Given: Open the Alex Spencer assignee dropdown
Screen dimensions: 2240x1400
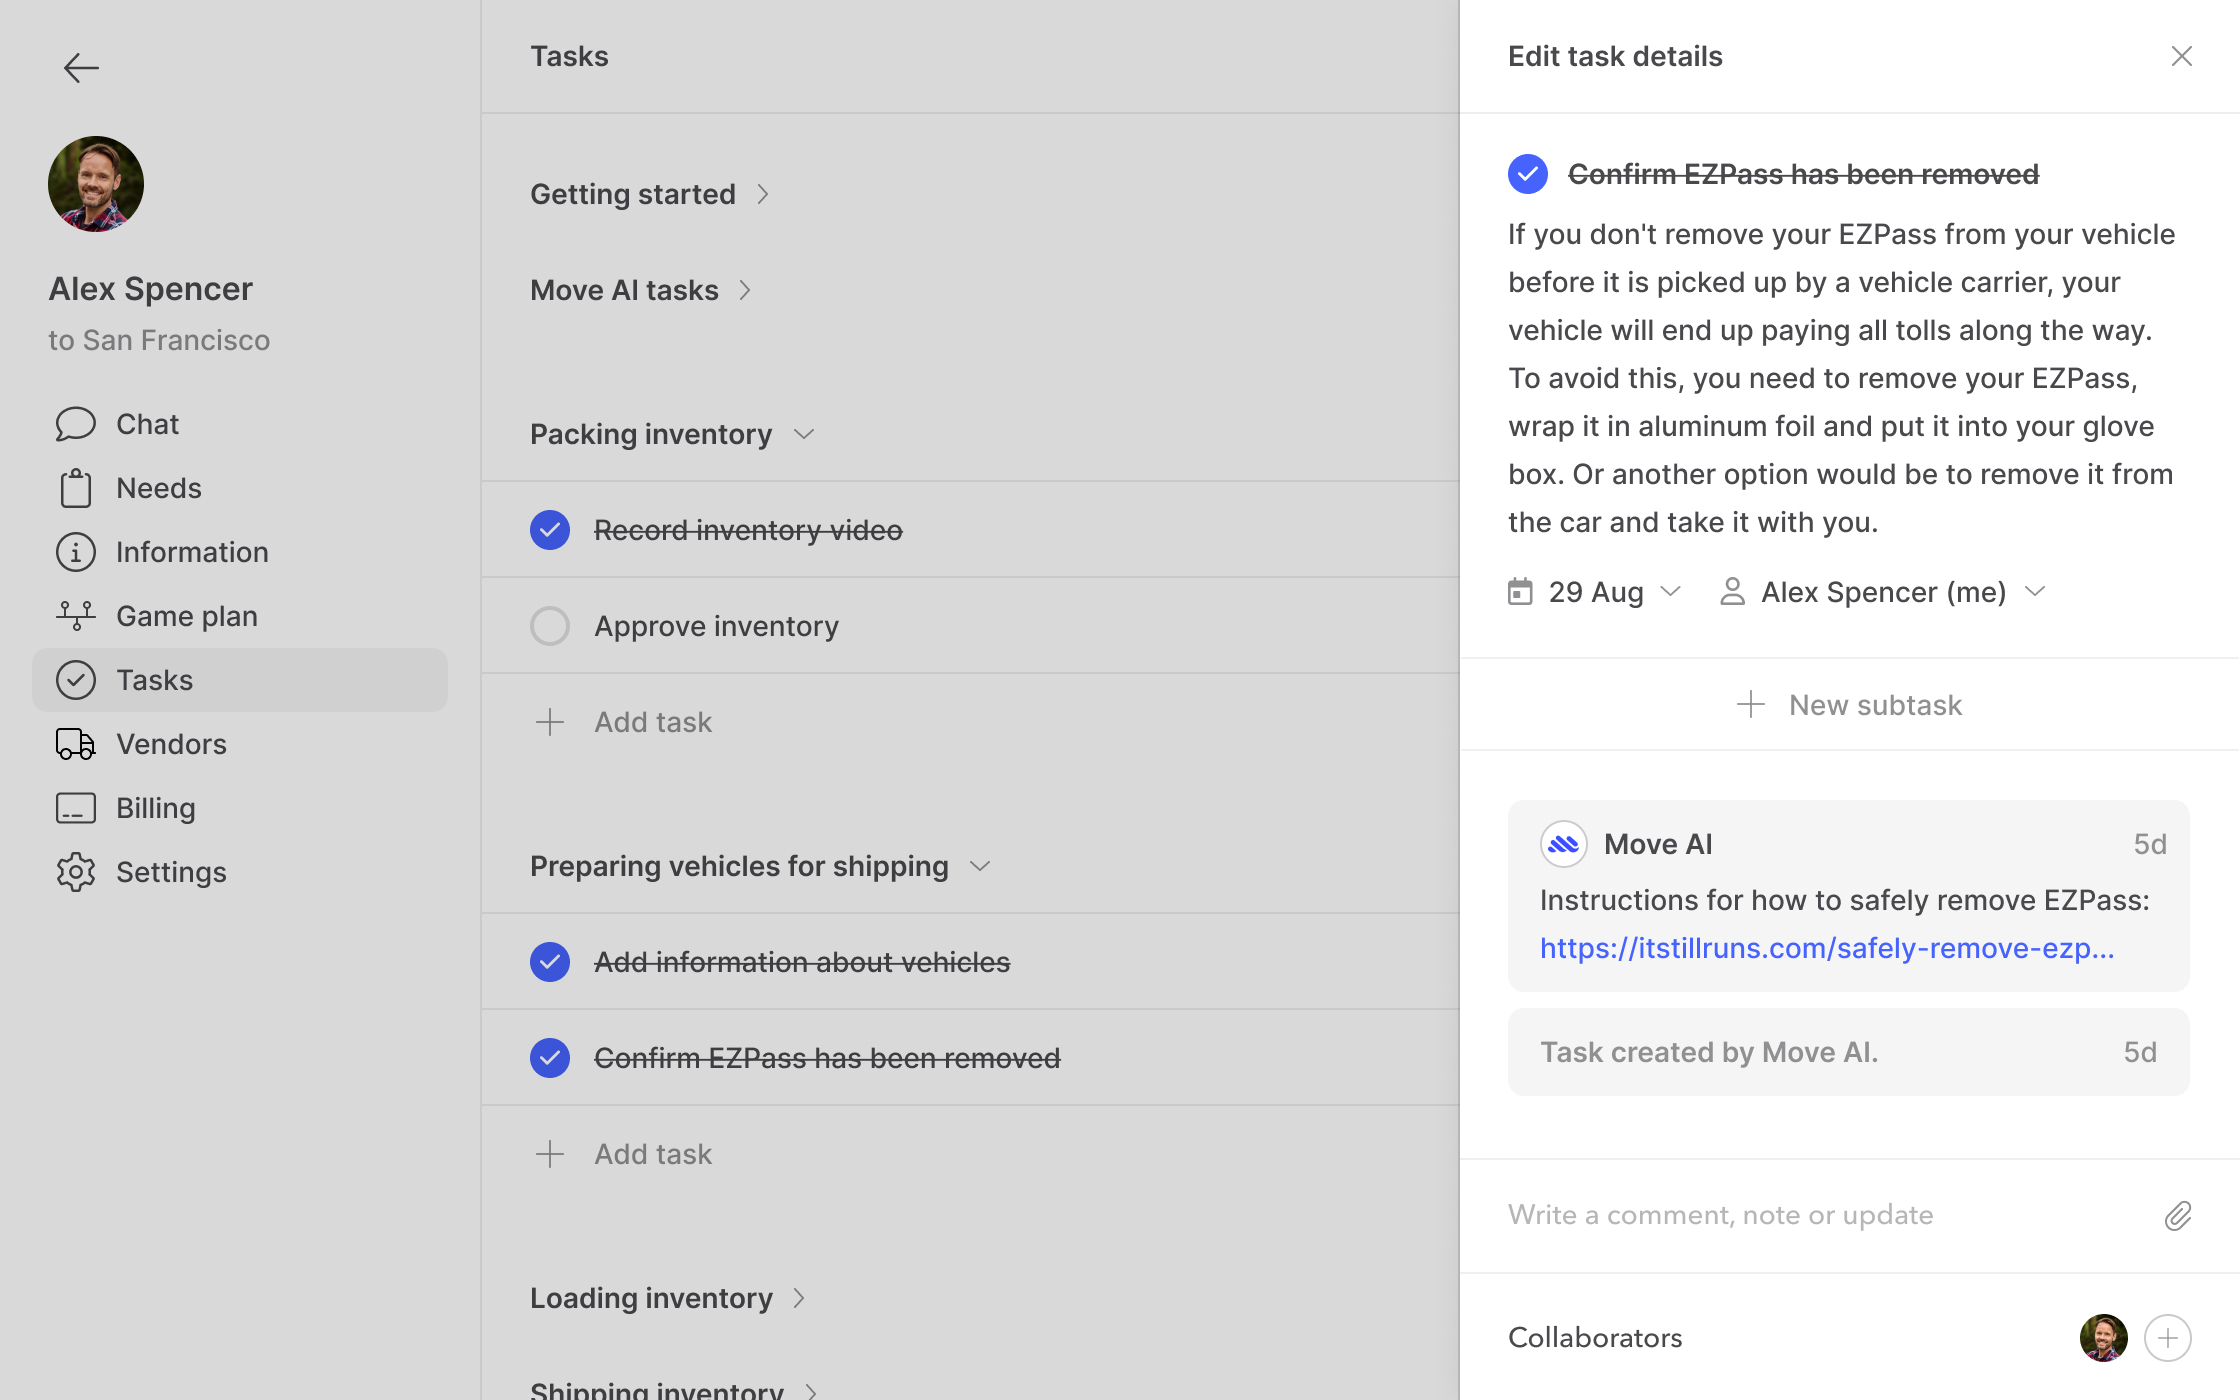Looking at the screenshot, I should pyautogui.click(x=1882, y=592).
